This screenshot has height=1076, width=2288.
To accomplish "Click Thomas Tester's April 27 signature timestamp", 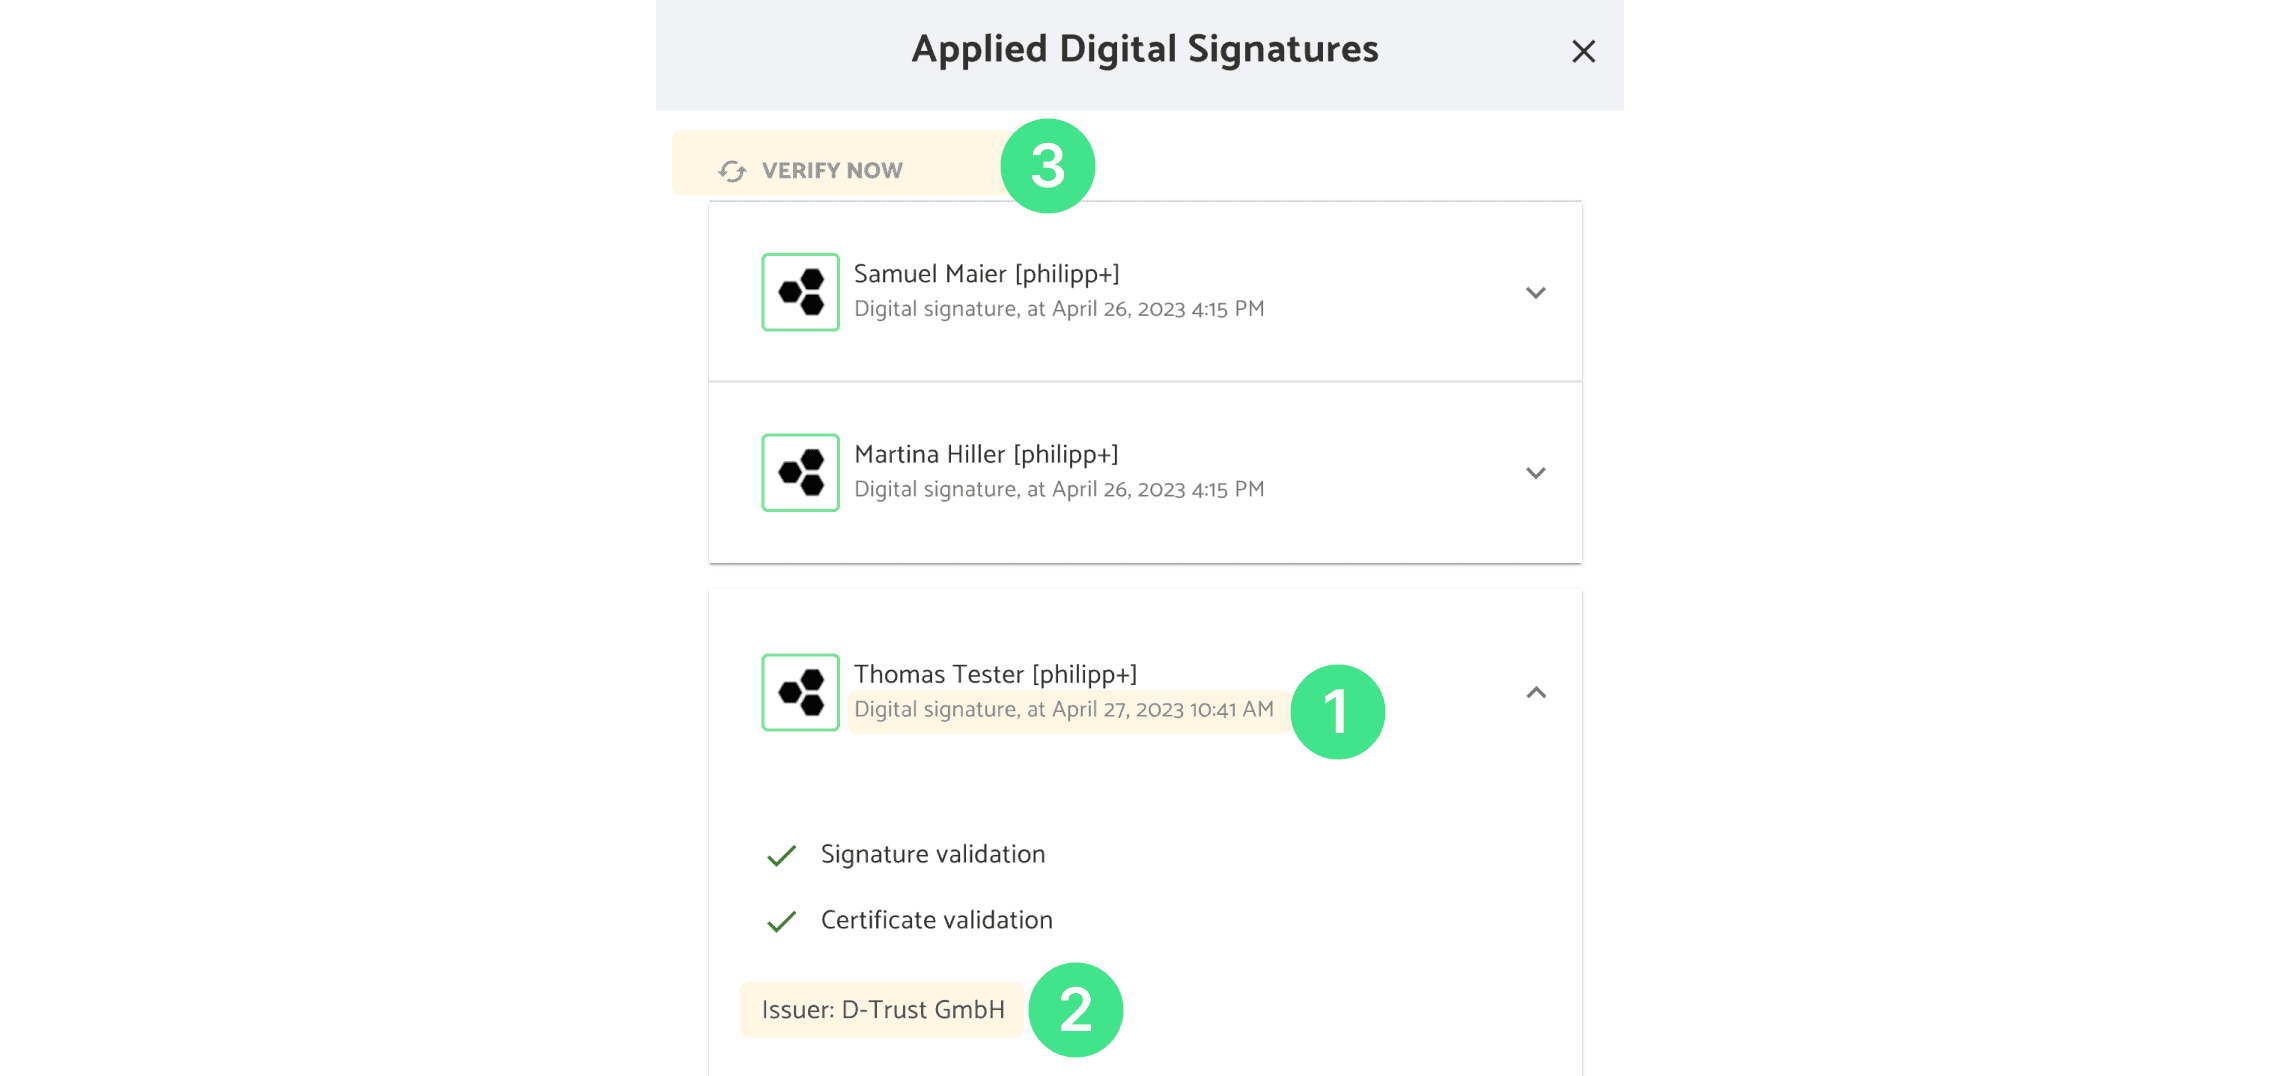I will coord(1064,710).
